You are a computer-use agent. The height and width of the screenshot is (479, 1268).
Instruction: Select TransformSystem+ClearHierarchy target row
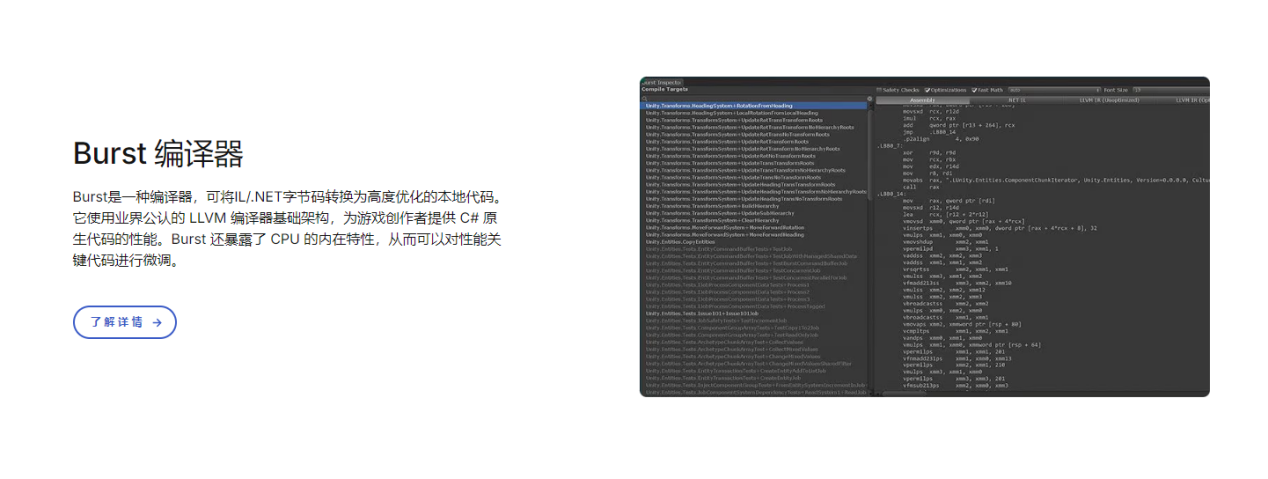(x=753, y=220)
